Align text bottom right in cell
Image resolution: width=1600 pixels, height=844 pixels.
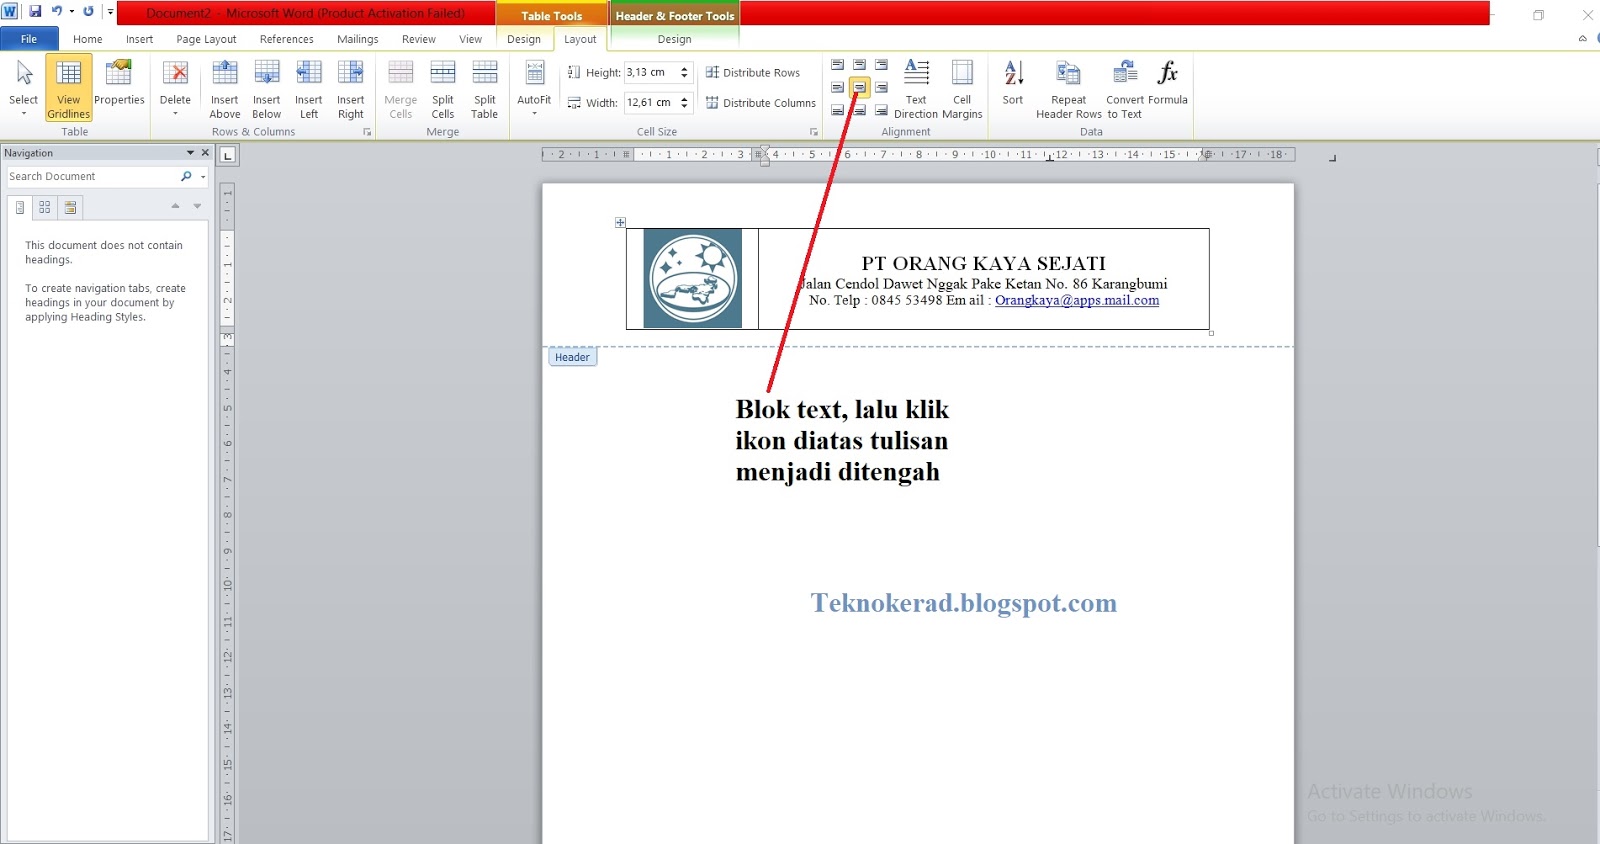pyautogui.click(x=882, y=110)
